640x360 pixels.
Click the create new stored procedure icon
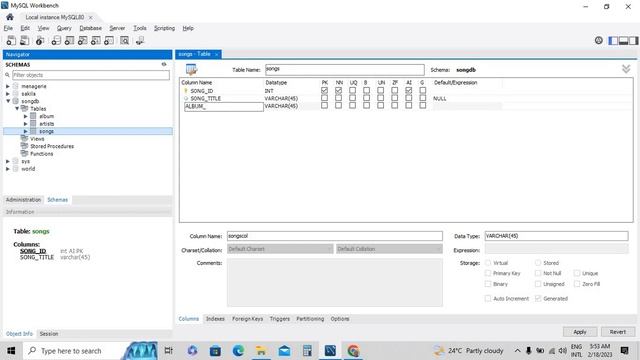pyautogui.click(x=96, y=40)
